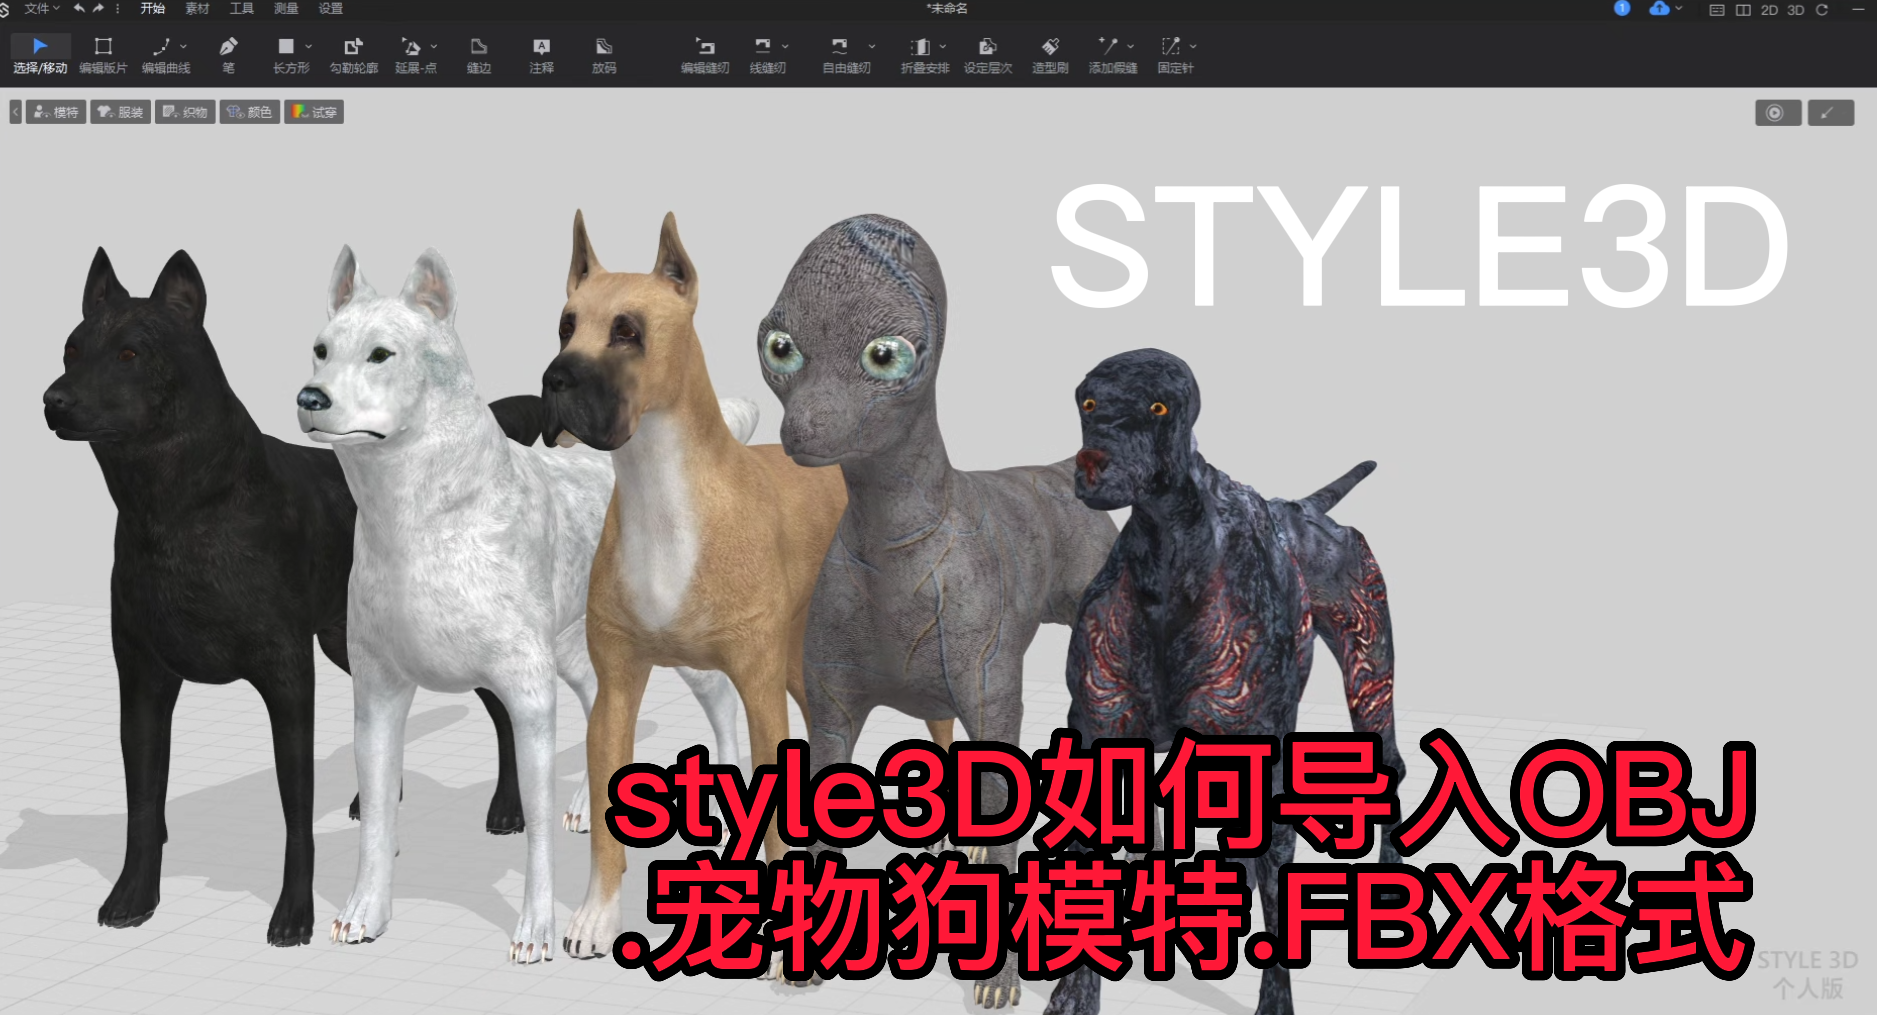
Task: Open the 放码 grading tool
Action: (604, 55)
